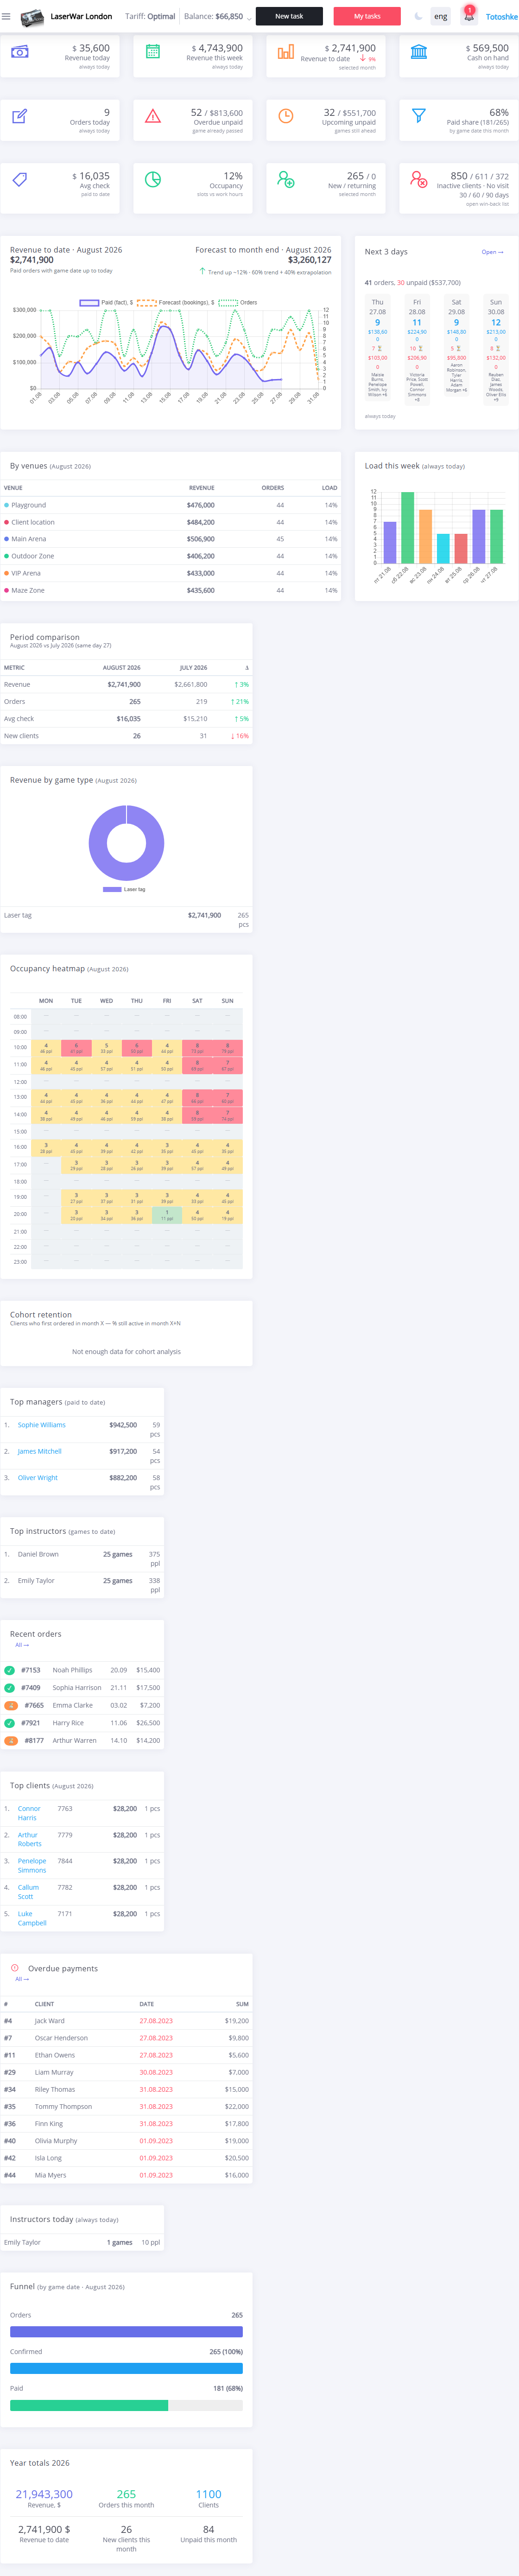Click the Avg check tag icon

coord(19,179)
